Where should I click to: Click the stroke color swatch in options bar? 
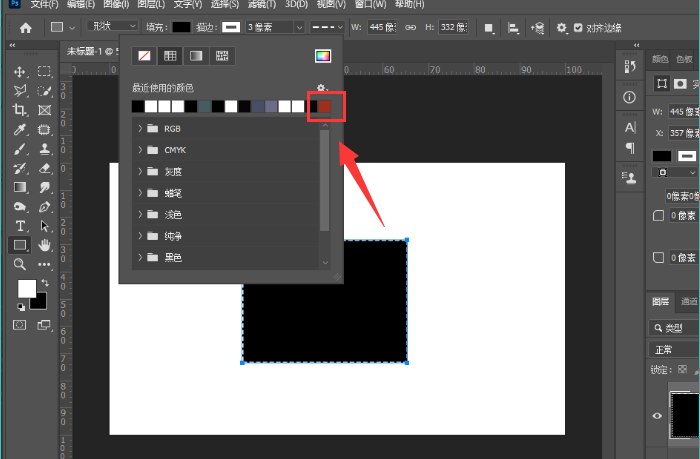pos(231,28)
